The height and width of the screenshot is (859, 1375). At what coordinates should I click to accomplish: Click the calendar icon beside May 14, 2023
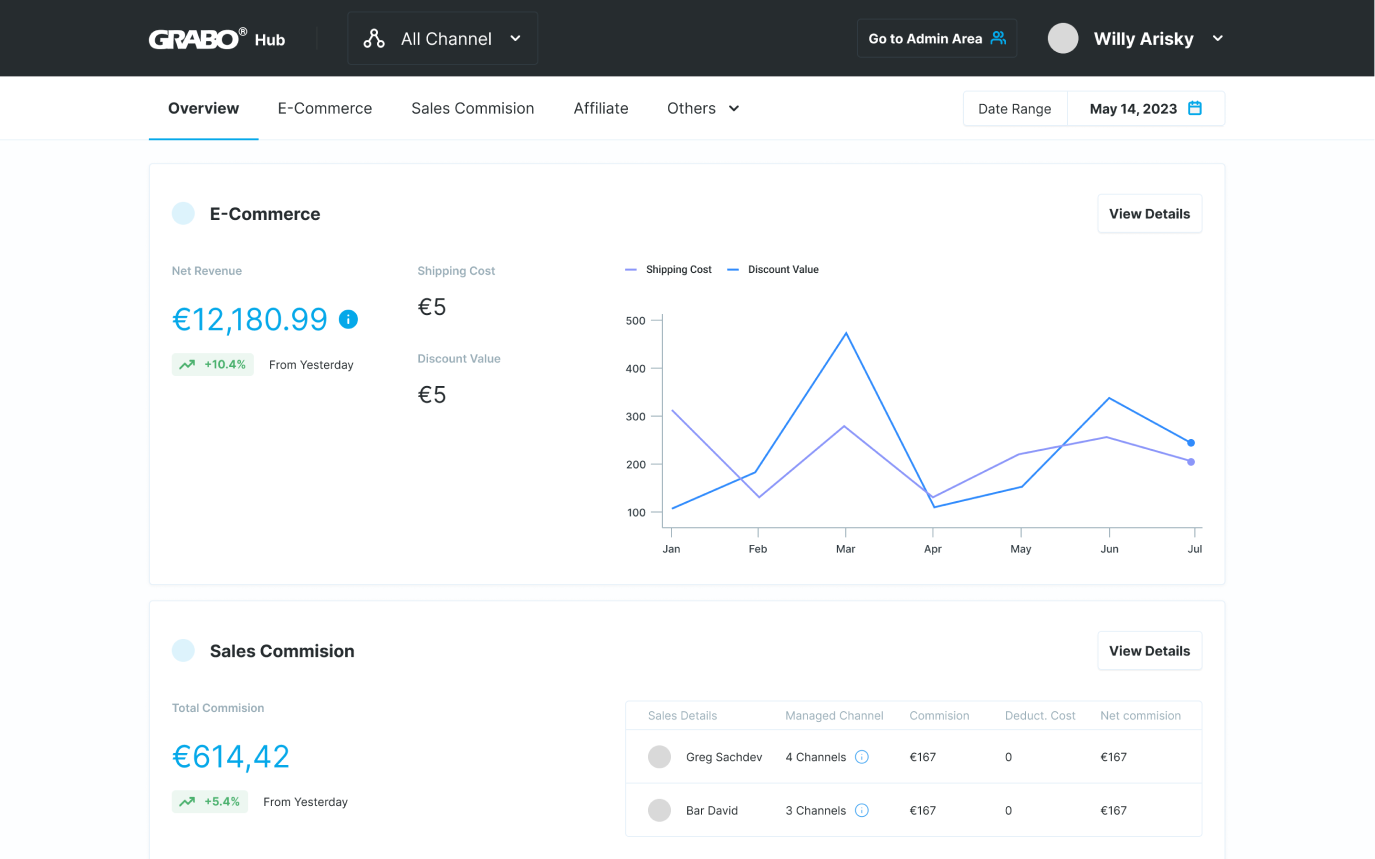coord(1194,108)
